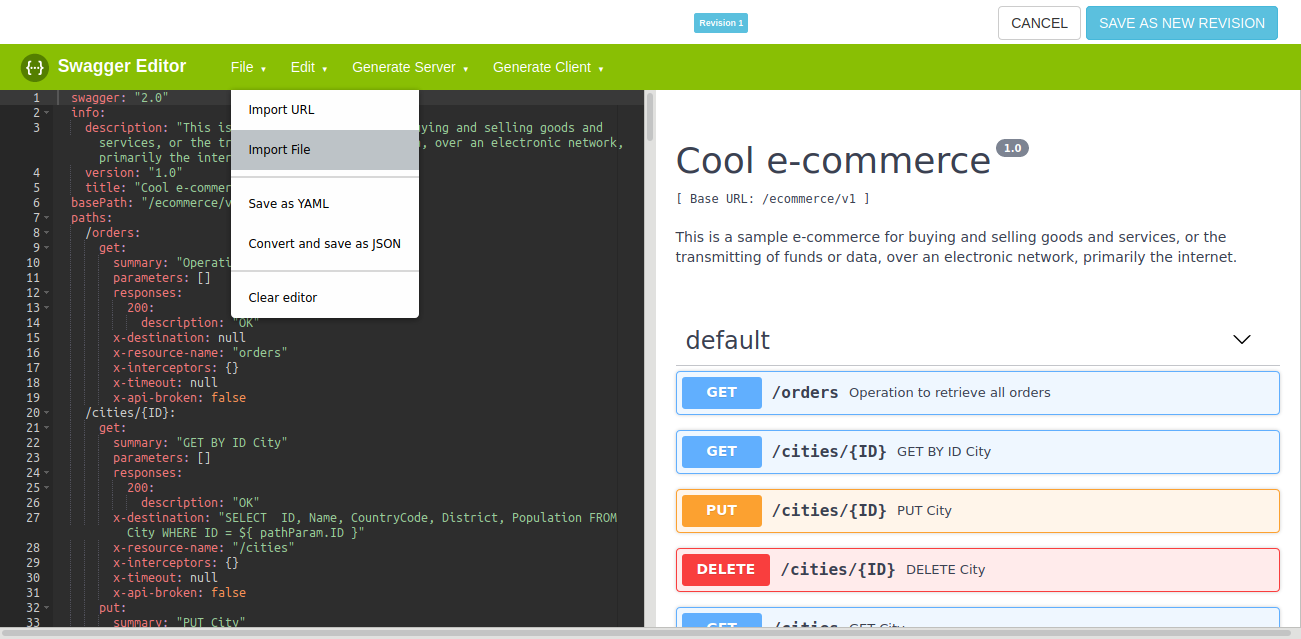1301x639 pixels.
Task: Click the PUT method badge on /cities/{ID}
Action: 721,510
